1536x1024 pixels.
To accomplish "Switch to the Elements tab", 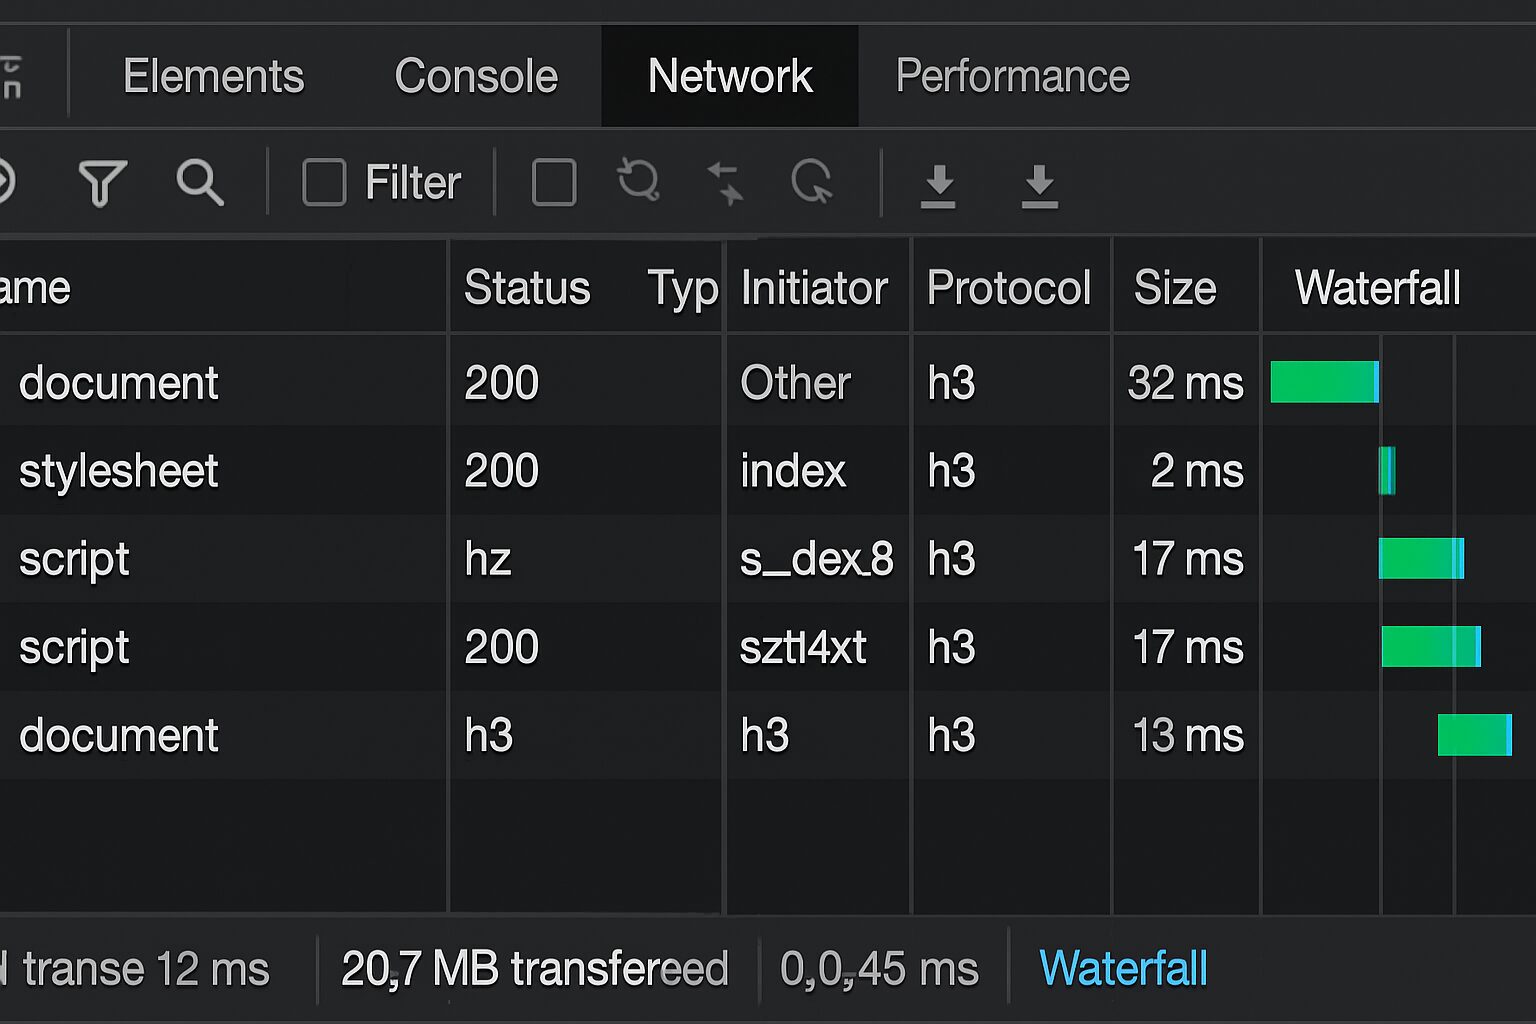I will pos(213,76).
